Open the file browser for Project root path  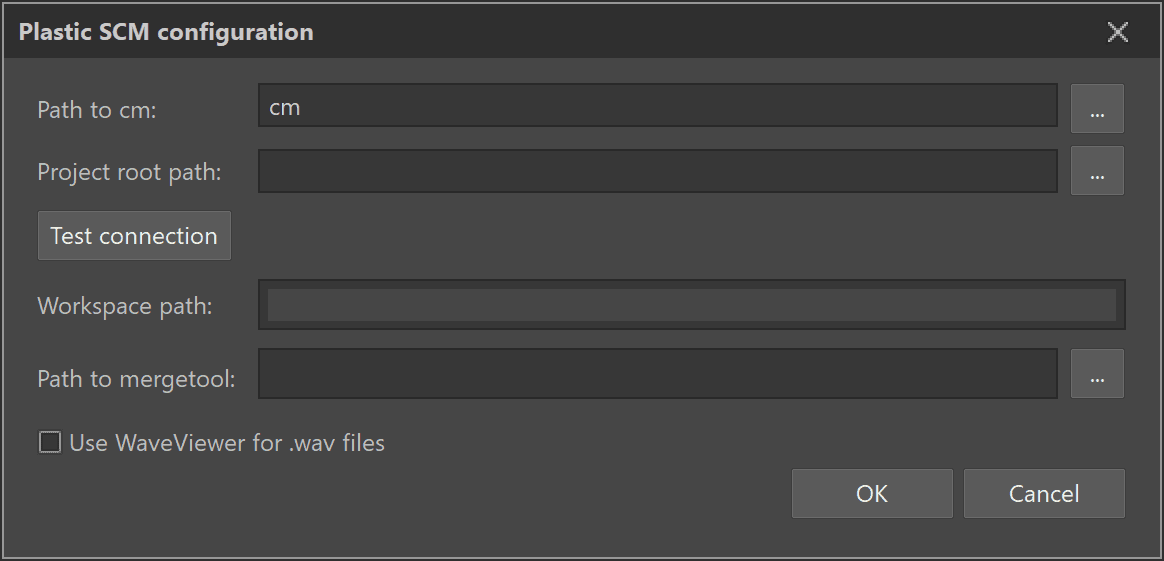coord(1097,171)
